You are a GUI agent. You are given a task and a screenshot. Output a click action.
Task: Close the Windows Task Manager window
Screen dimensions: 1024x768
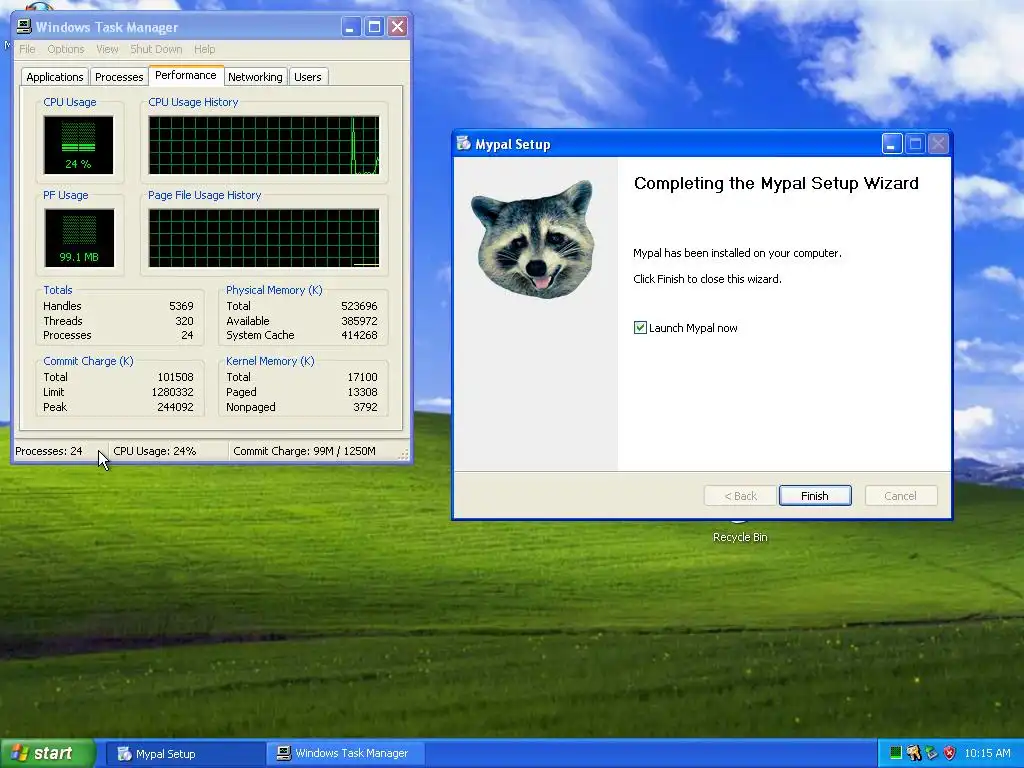click(397, 27)
